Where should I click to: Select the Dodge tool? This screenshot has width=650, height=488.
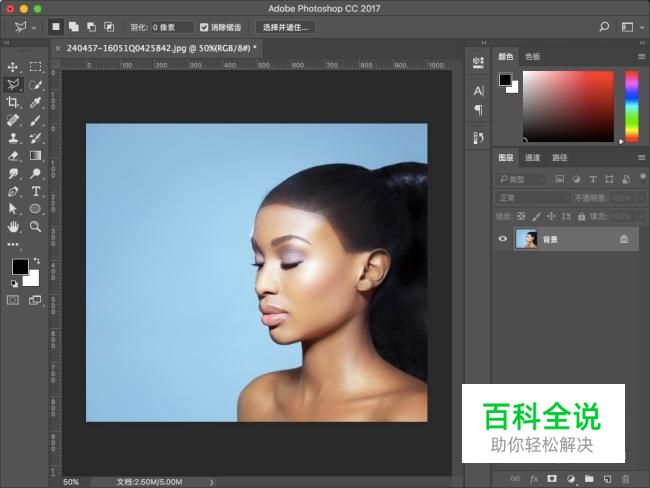pos(35,173)
